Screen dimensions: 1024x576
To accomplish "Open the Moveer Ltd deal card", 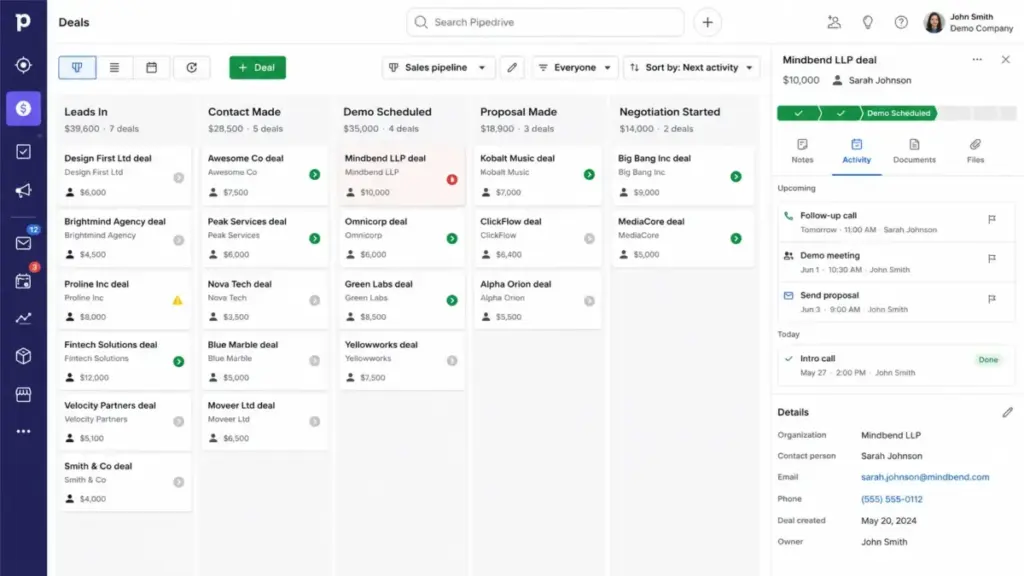I will (264, 421).
